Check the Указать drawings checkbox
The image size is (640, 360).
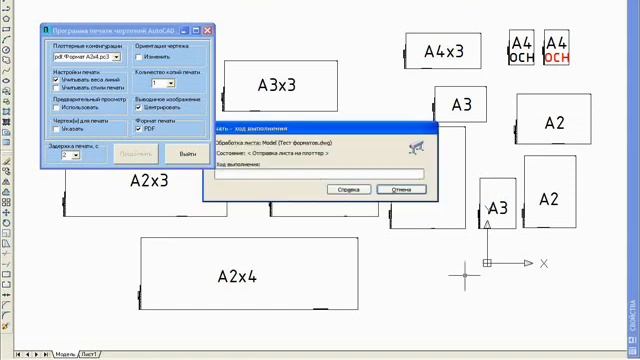coord(56,129)
